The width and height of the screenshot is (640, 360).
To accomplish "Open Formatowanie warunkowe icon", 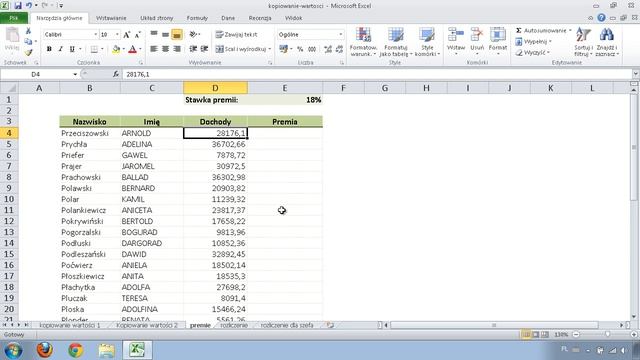I will (363, 36).
